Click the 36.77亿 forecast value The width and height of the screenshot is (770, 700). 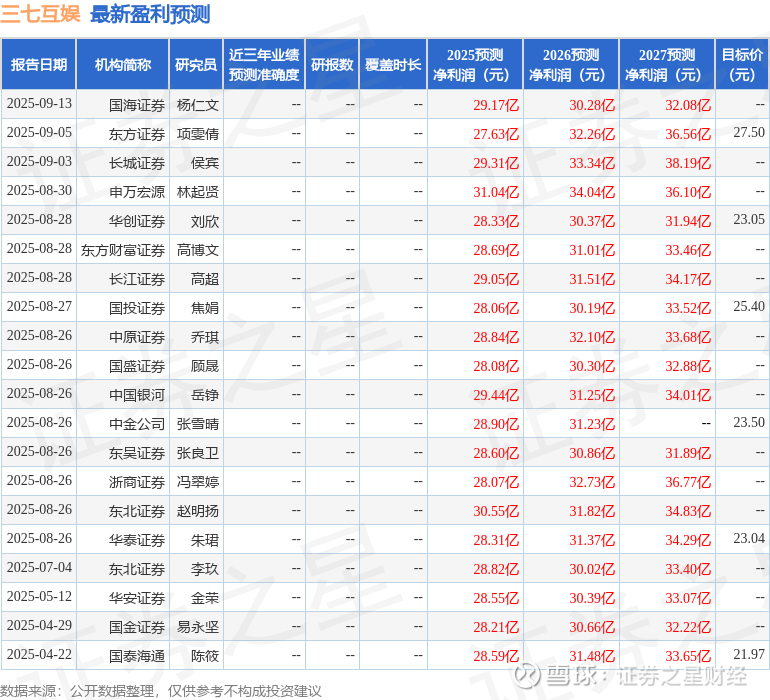[688, 482]
